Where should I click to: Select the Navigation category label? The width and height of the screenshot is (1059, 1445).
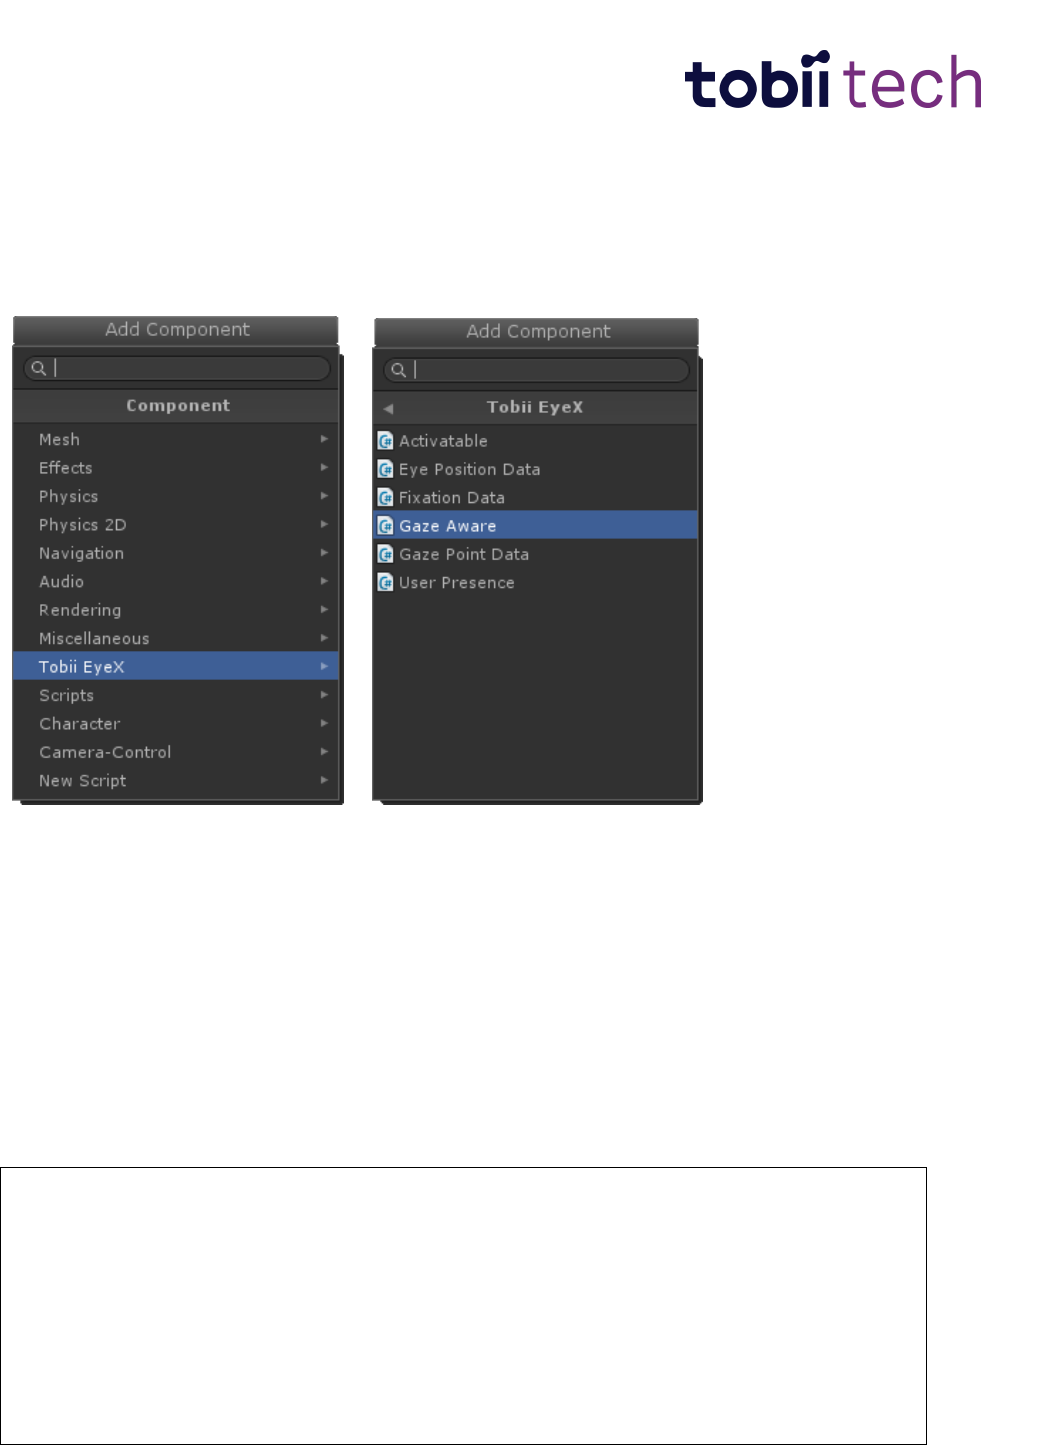pos(82,553)
